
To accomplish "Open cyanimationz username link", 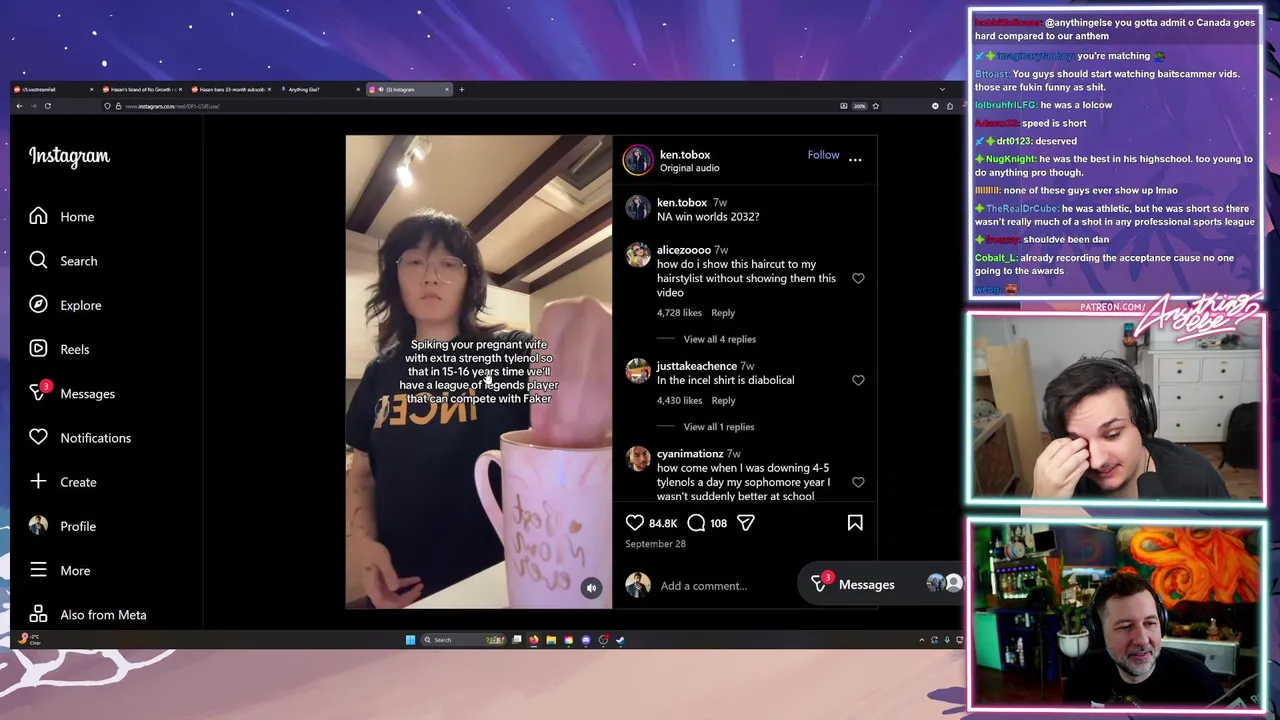I will (x=690, y=454).
